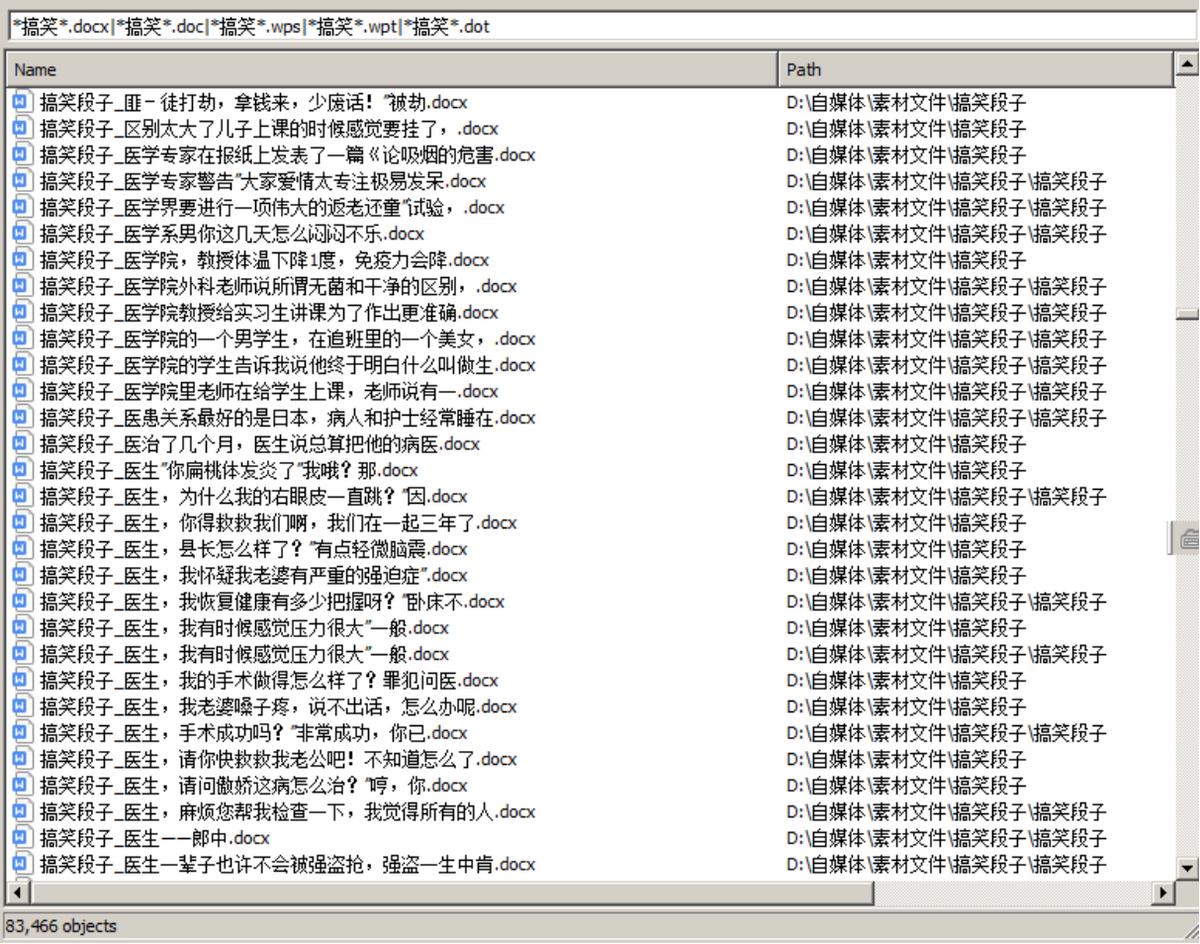Pick the docx icon next to '医生——郎中.docx'
The image size is (1200, 944).
(x=21, y=837)
